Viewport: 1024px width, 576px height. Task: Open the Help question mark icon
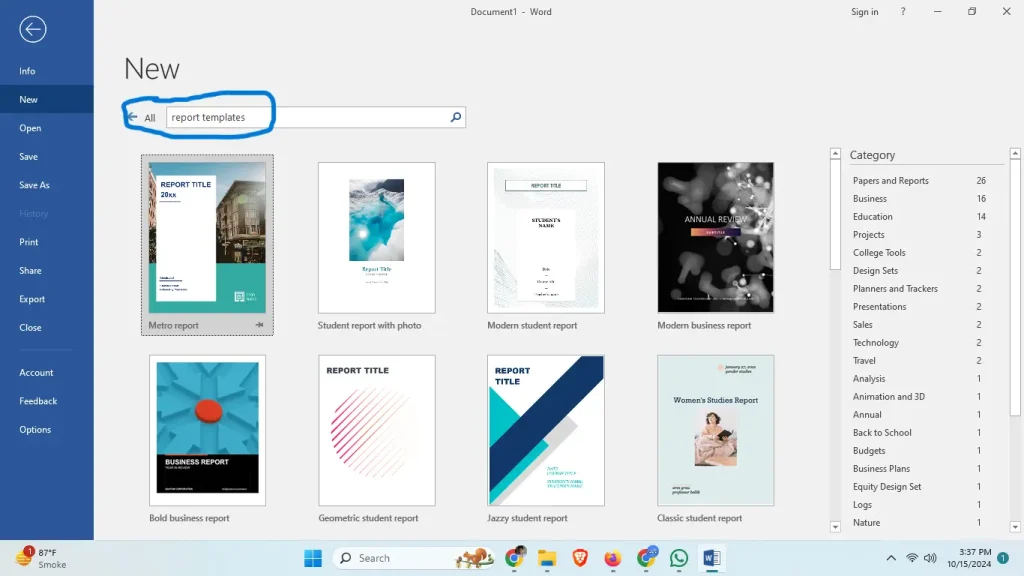[903, 12]
